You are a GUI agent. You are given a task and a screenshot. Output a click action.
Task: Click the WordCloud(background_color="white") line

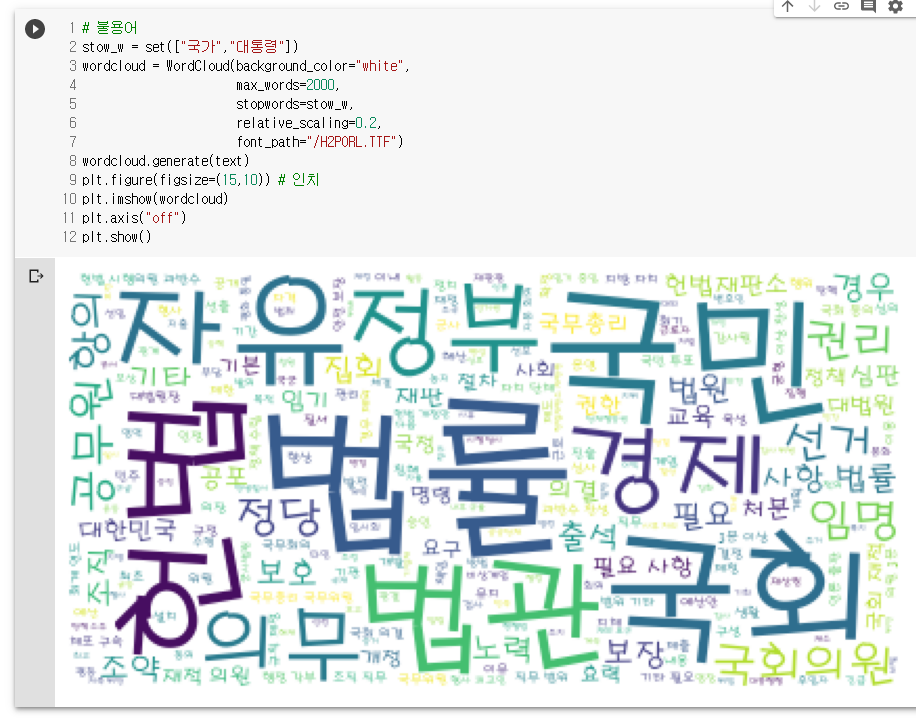tap(245, 66)
